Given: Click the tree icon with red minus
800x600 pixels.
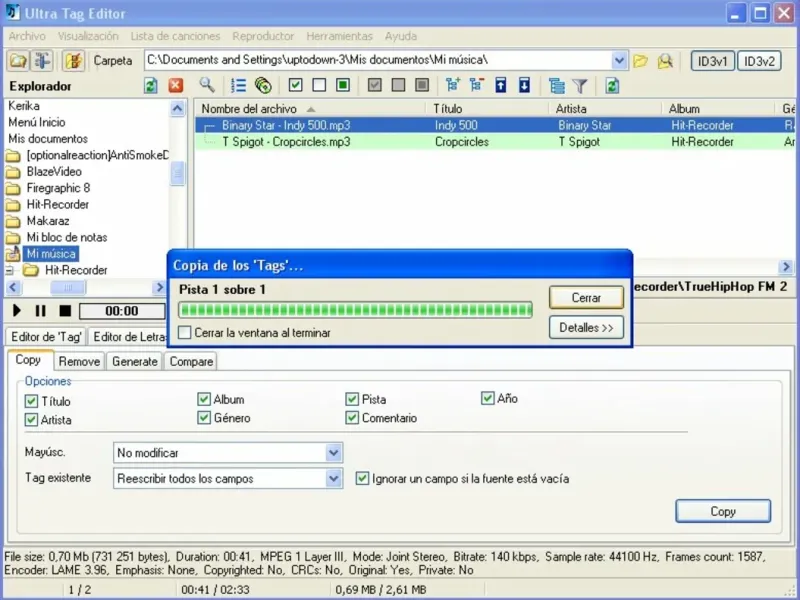Looking at the screenshot, I should click(477, 85).
